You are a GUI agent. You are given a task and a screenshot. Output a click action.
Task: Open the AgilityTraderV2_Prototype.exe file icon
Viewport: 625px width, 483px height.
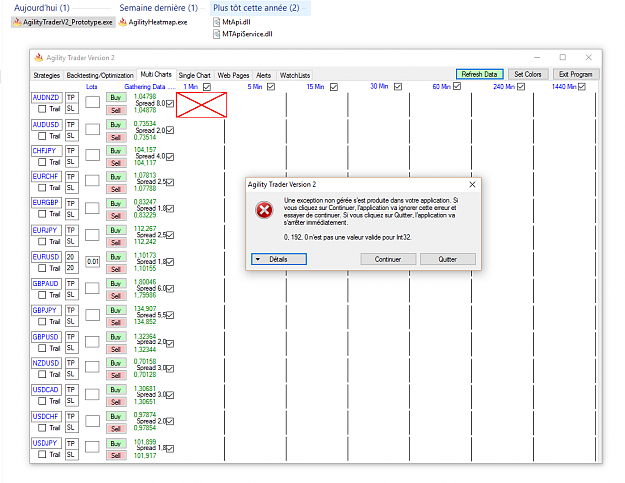(17, 22)
